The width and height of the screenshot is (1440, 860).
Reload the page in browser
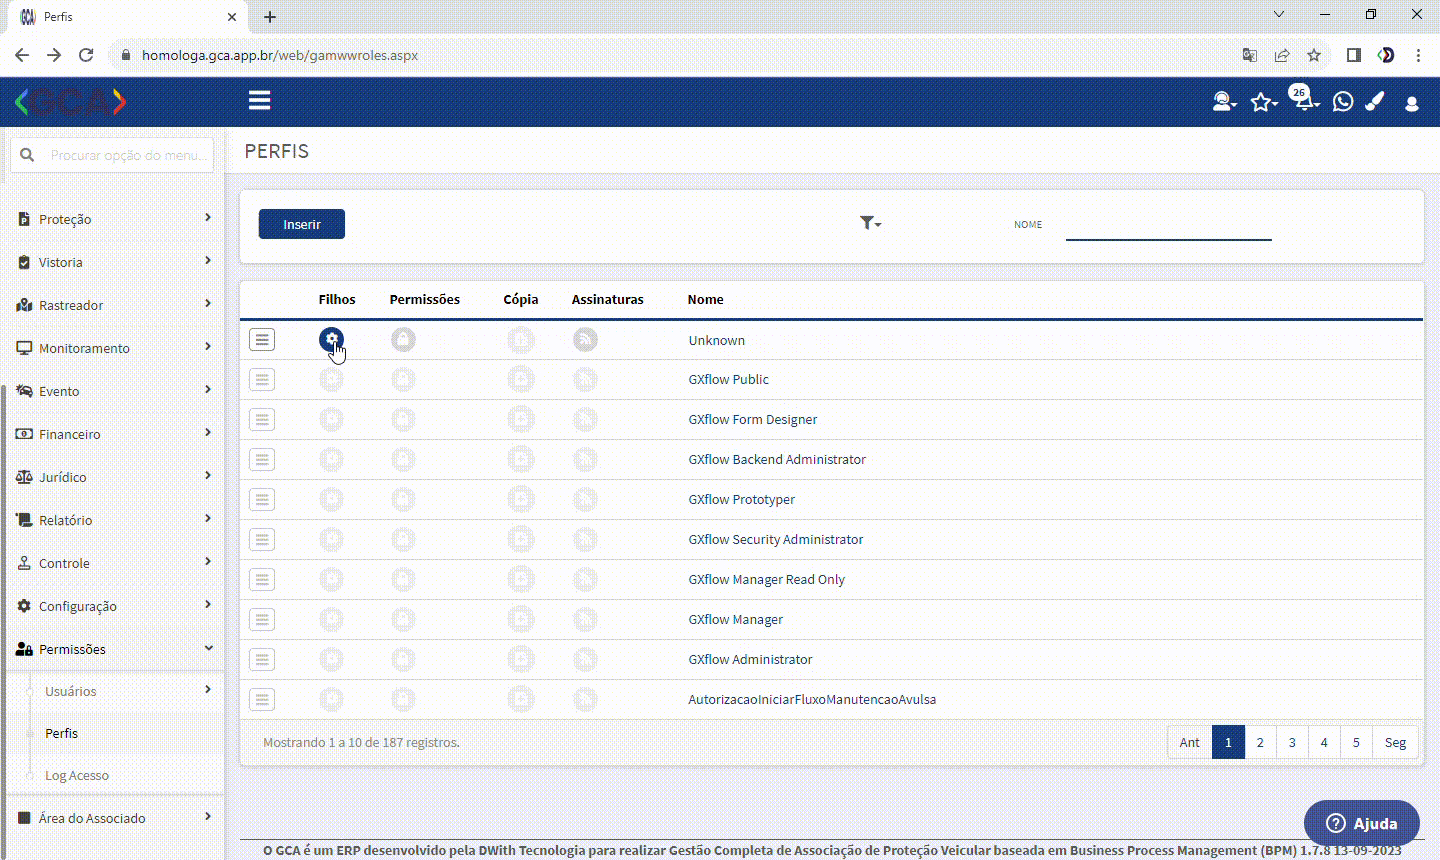pos(86,56)
